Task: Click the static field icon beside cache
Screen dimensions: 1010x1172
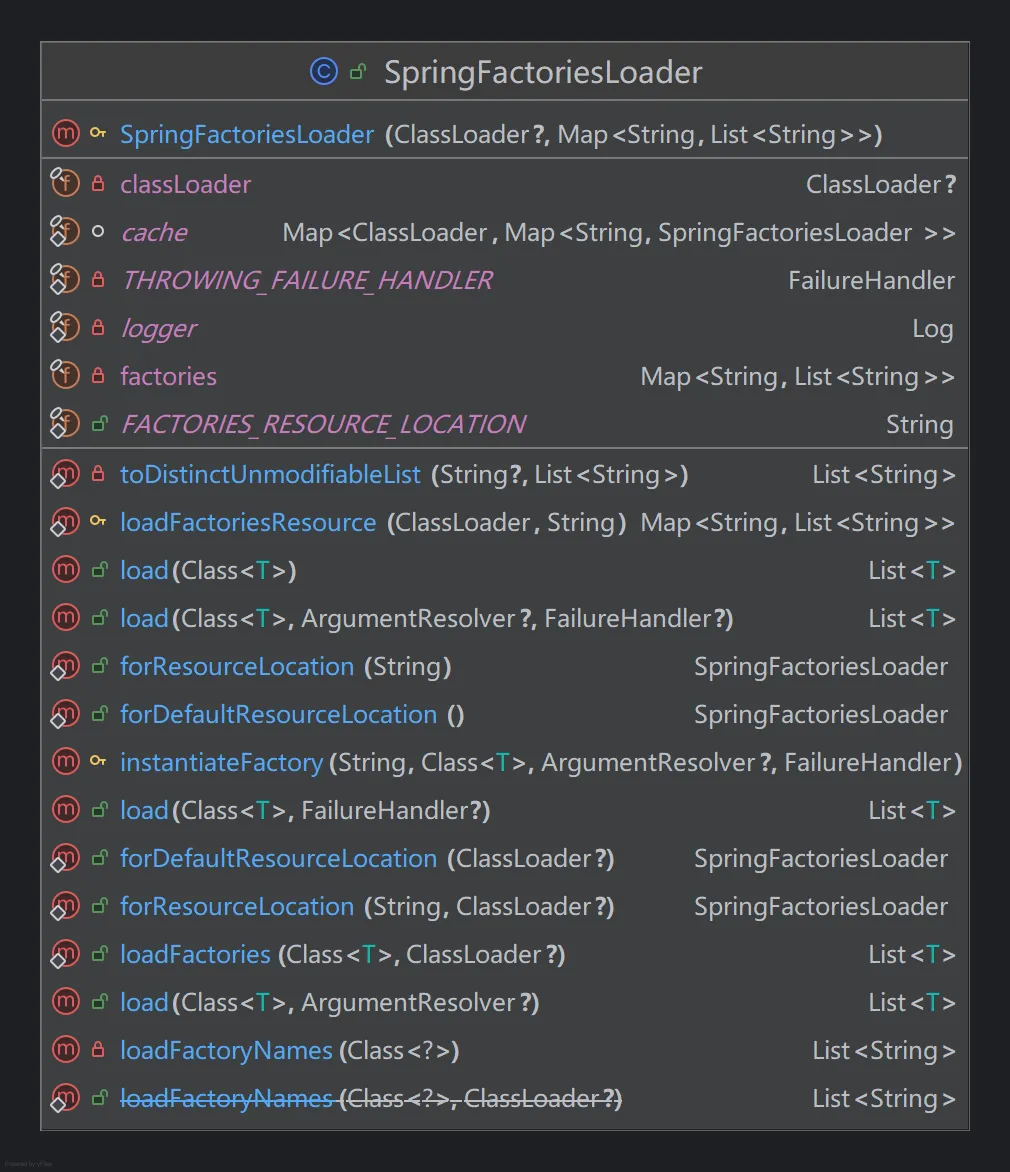Action: tap(65, 232)
